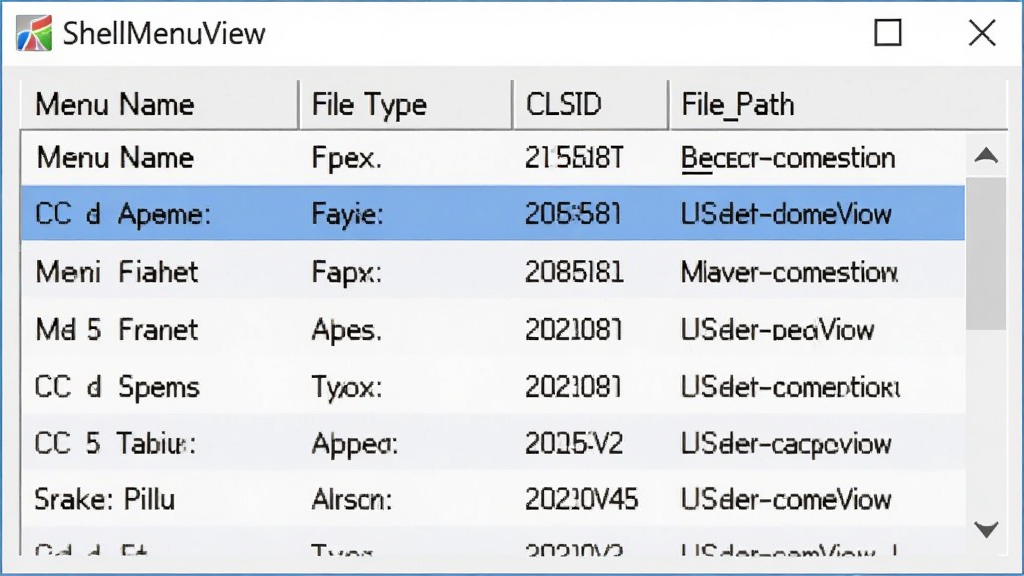Click the 'Miaver-comestion' file path

[x=790, y=272]
